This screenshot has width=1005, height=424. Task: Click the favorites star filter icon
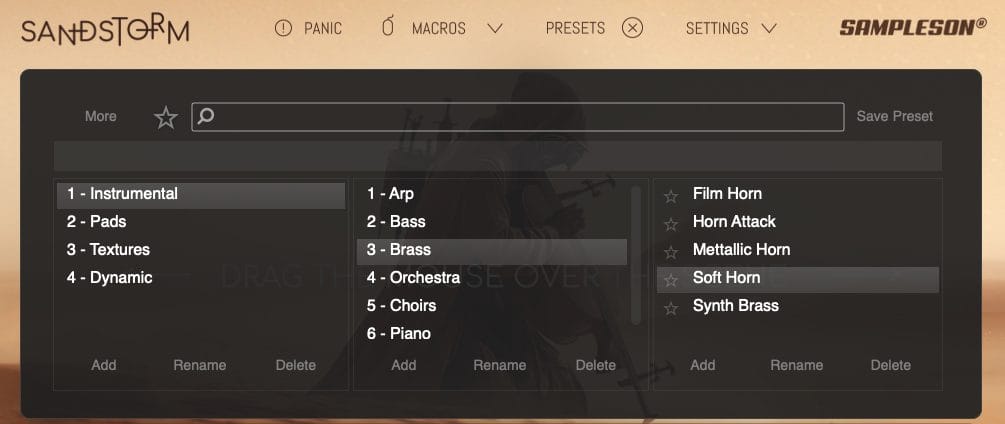pos(166,117)
